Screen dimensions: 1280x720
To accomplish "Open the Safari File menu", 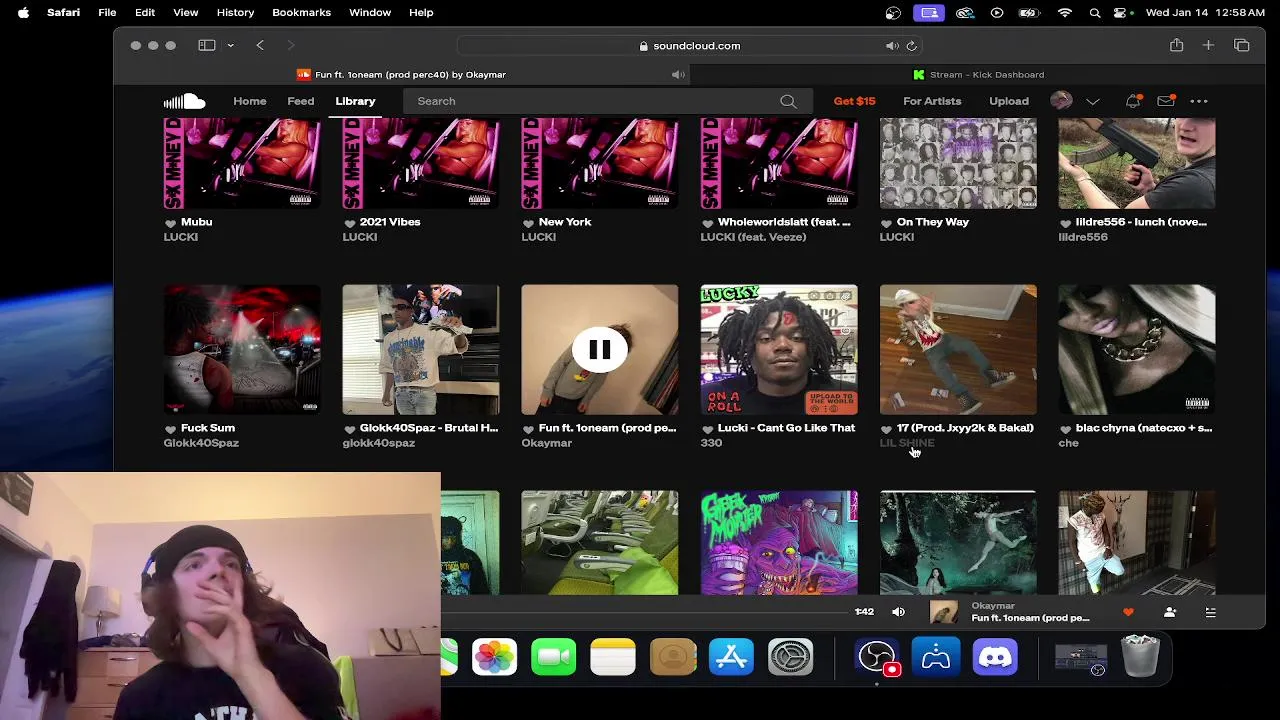I will 107,12.
